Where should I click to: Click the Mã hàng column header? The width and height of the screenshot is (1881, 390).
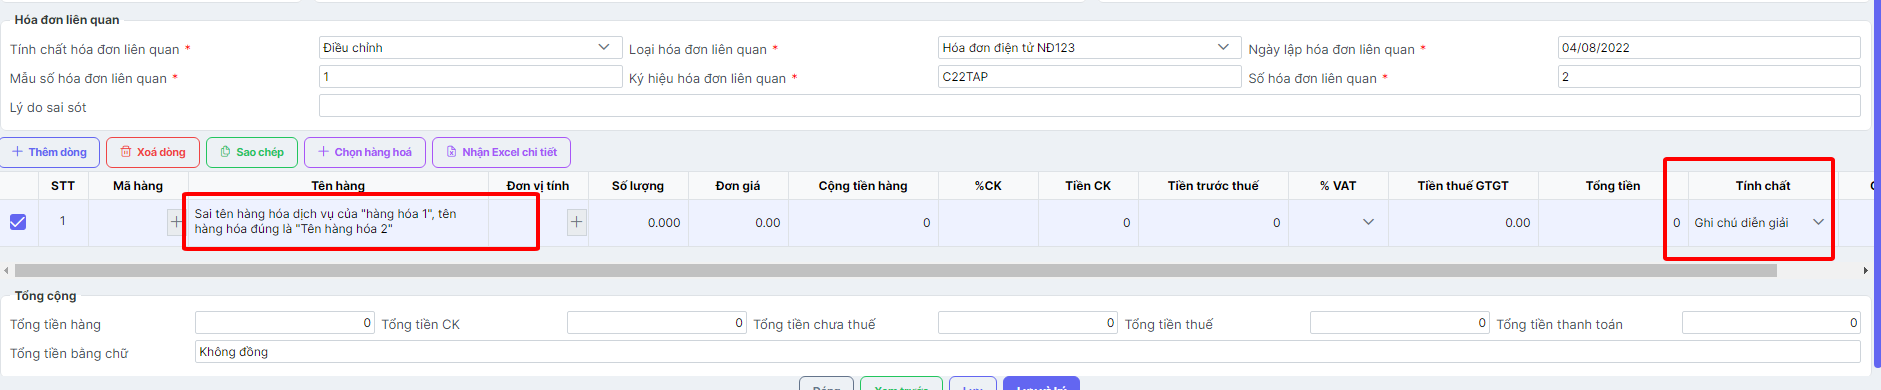(x=138, y=185)
